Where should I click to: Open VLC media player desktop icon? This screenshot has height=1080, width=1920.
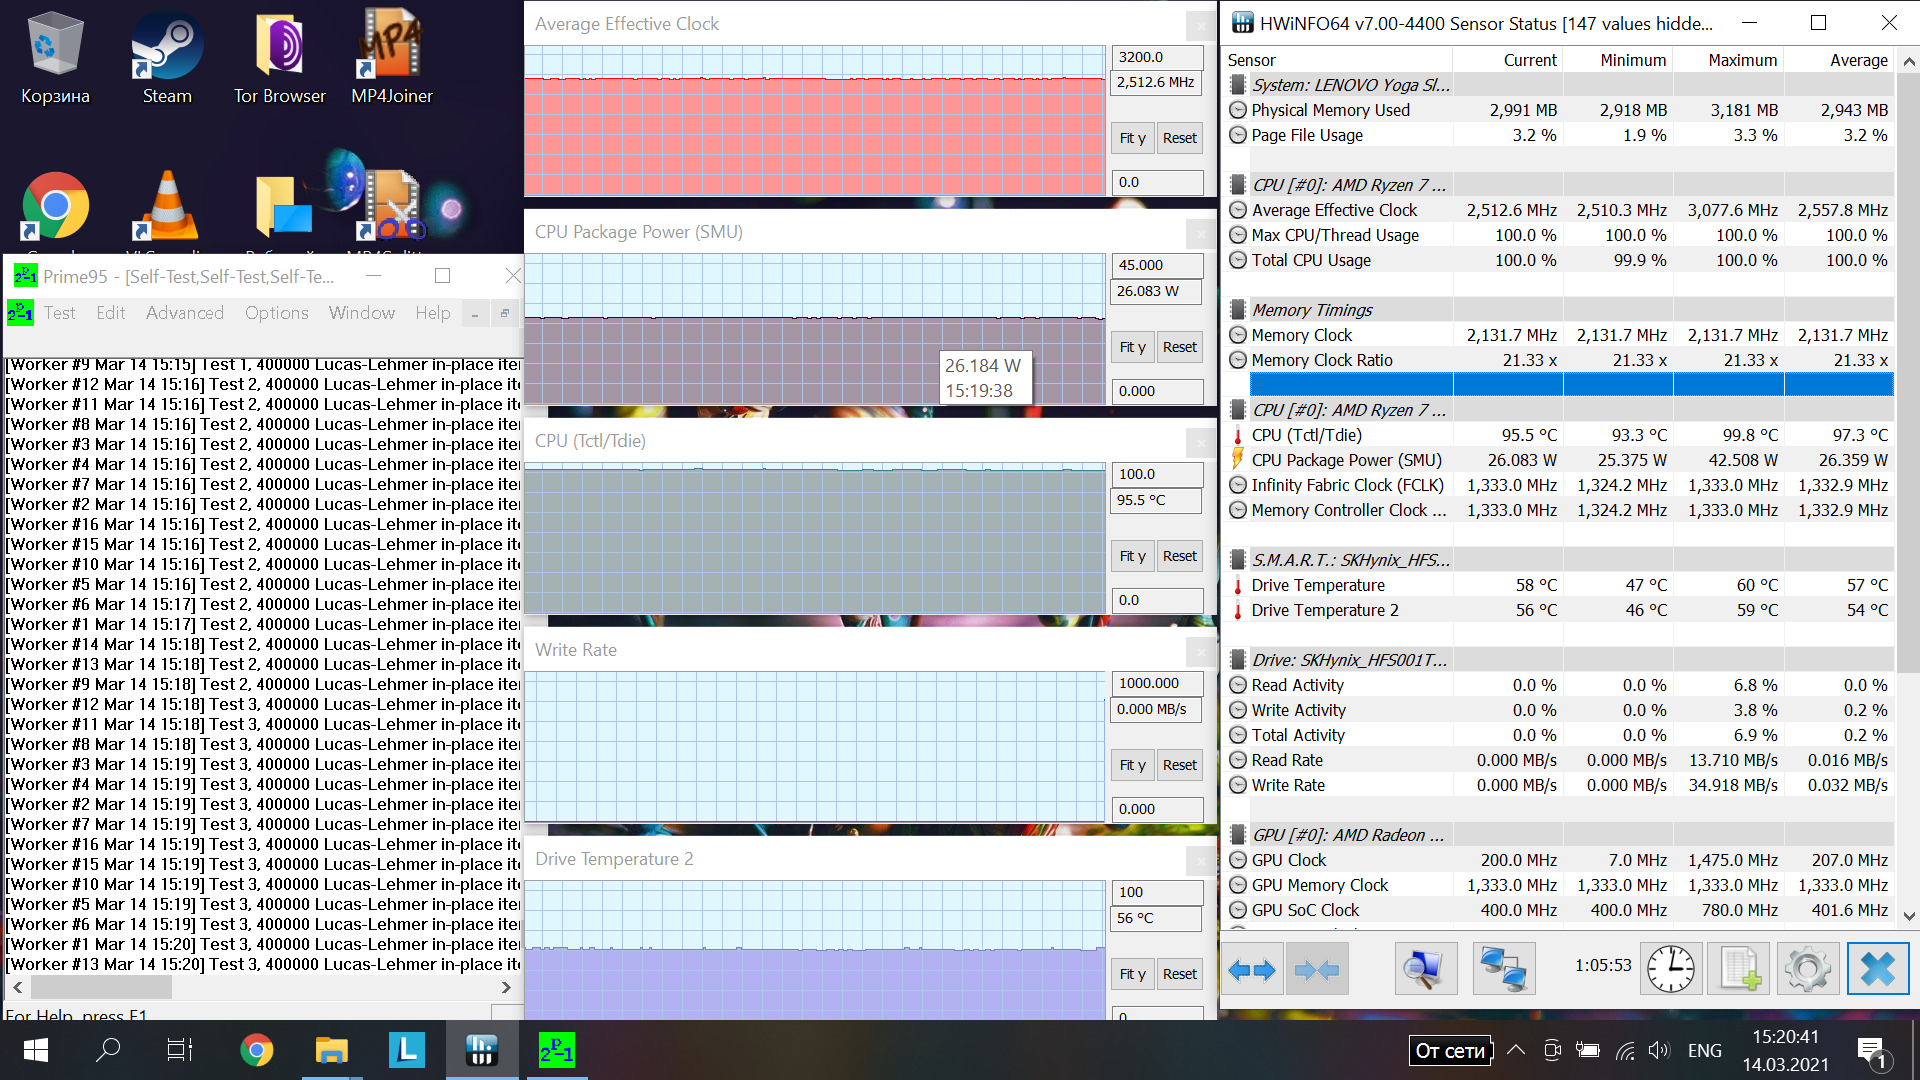click(167, 207)
